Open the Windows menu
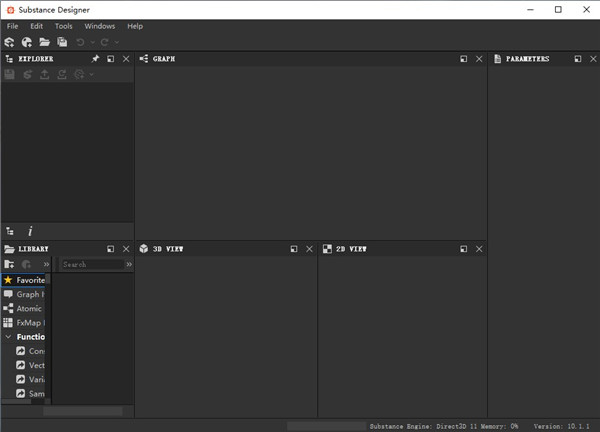600x432 pixels. tap(99, 26)
